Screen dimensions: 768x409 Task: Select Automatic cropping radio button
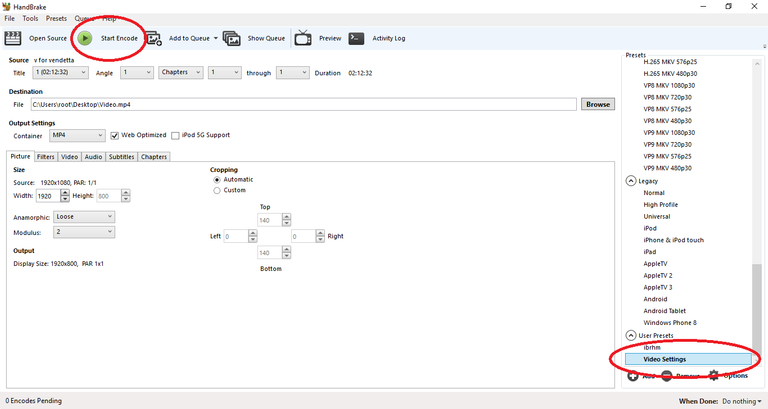pos(217,180)
